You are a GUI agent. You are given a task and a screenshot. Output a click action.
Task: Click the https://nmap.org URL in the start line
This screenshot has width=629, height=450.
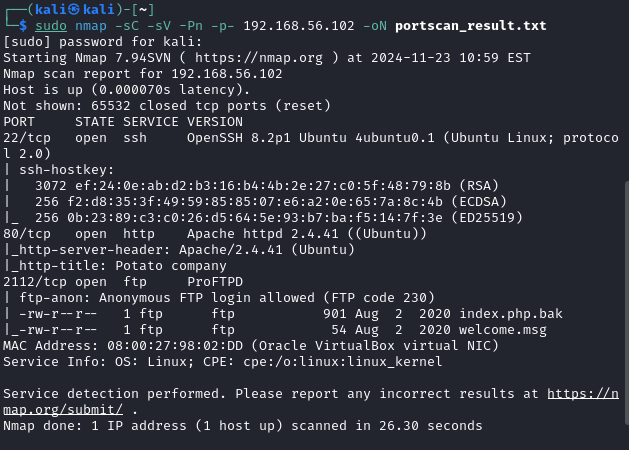259,58
